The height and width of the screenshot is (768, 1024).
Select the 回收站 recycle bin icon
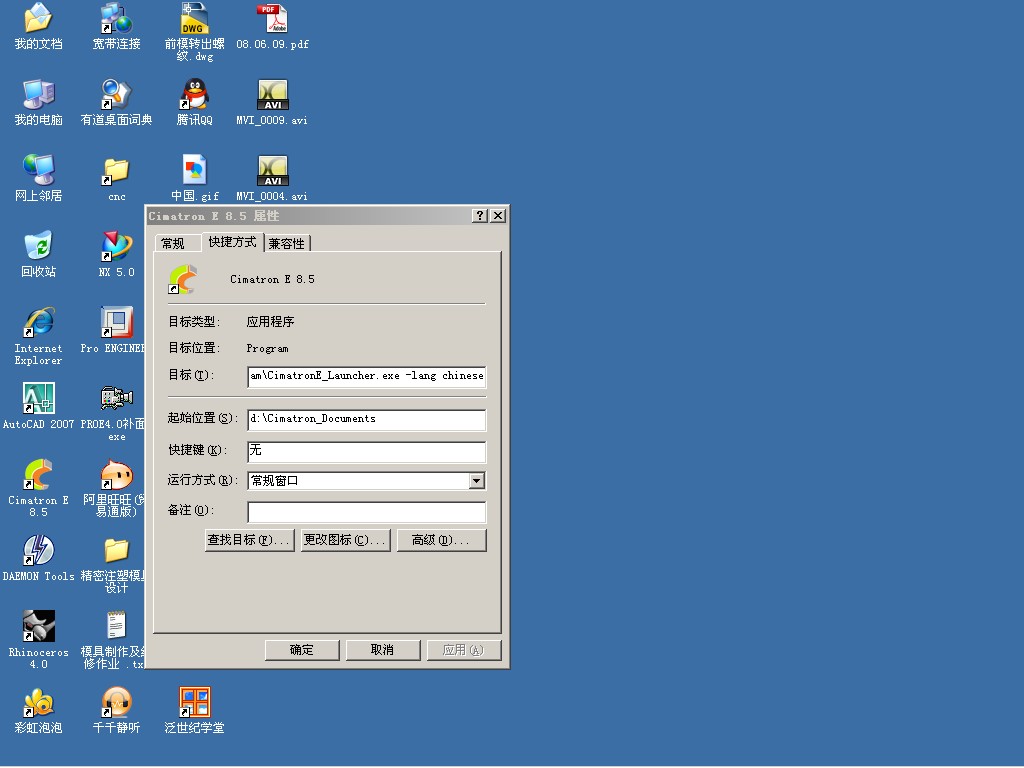click(x=38, y=246)
